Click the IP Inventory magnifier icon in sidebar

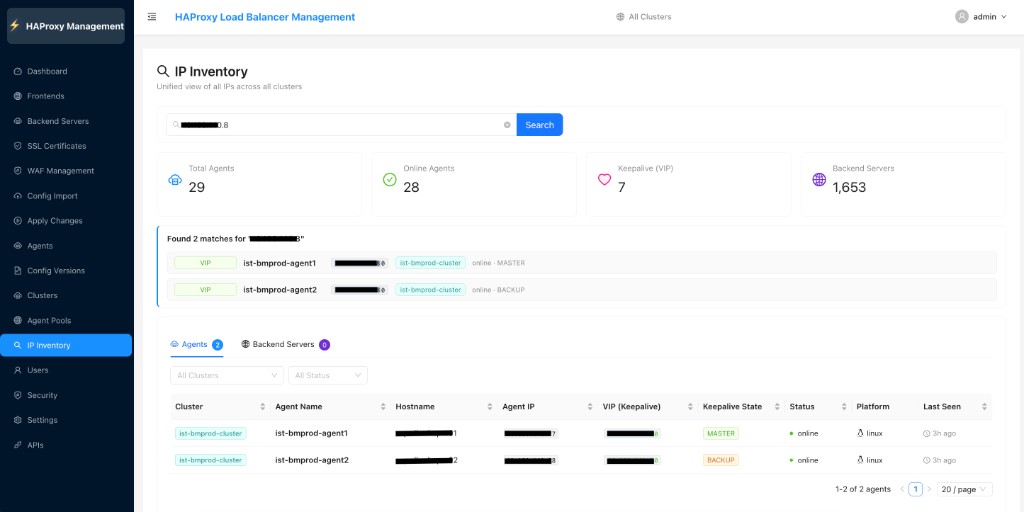tap(18, 345)
